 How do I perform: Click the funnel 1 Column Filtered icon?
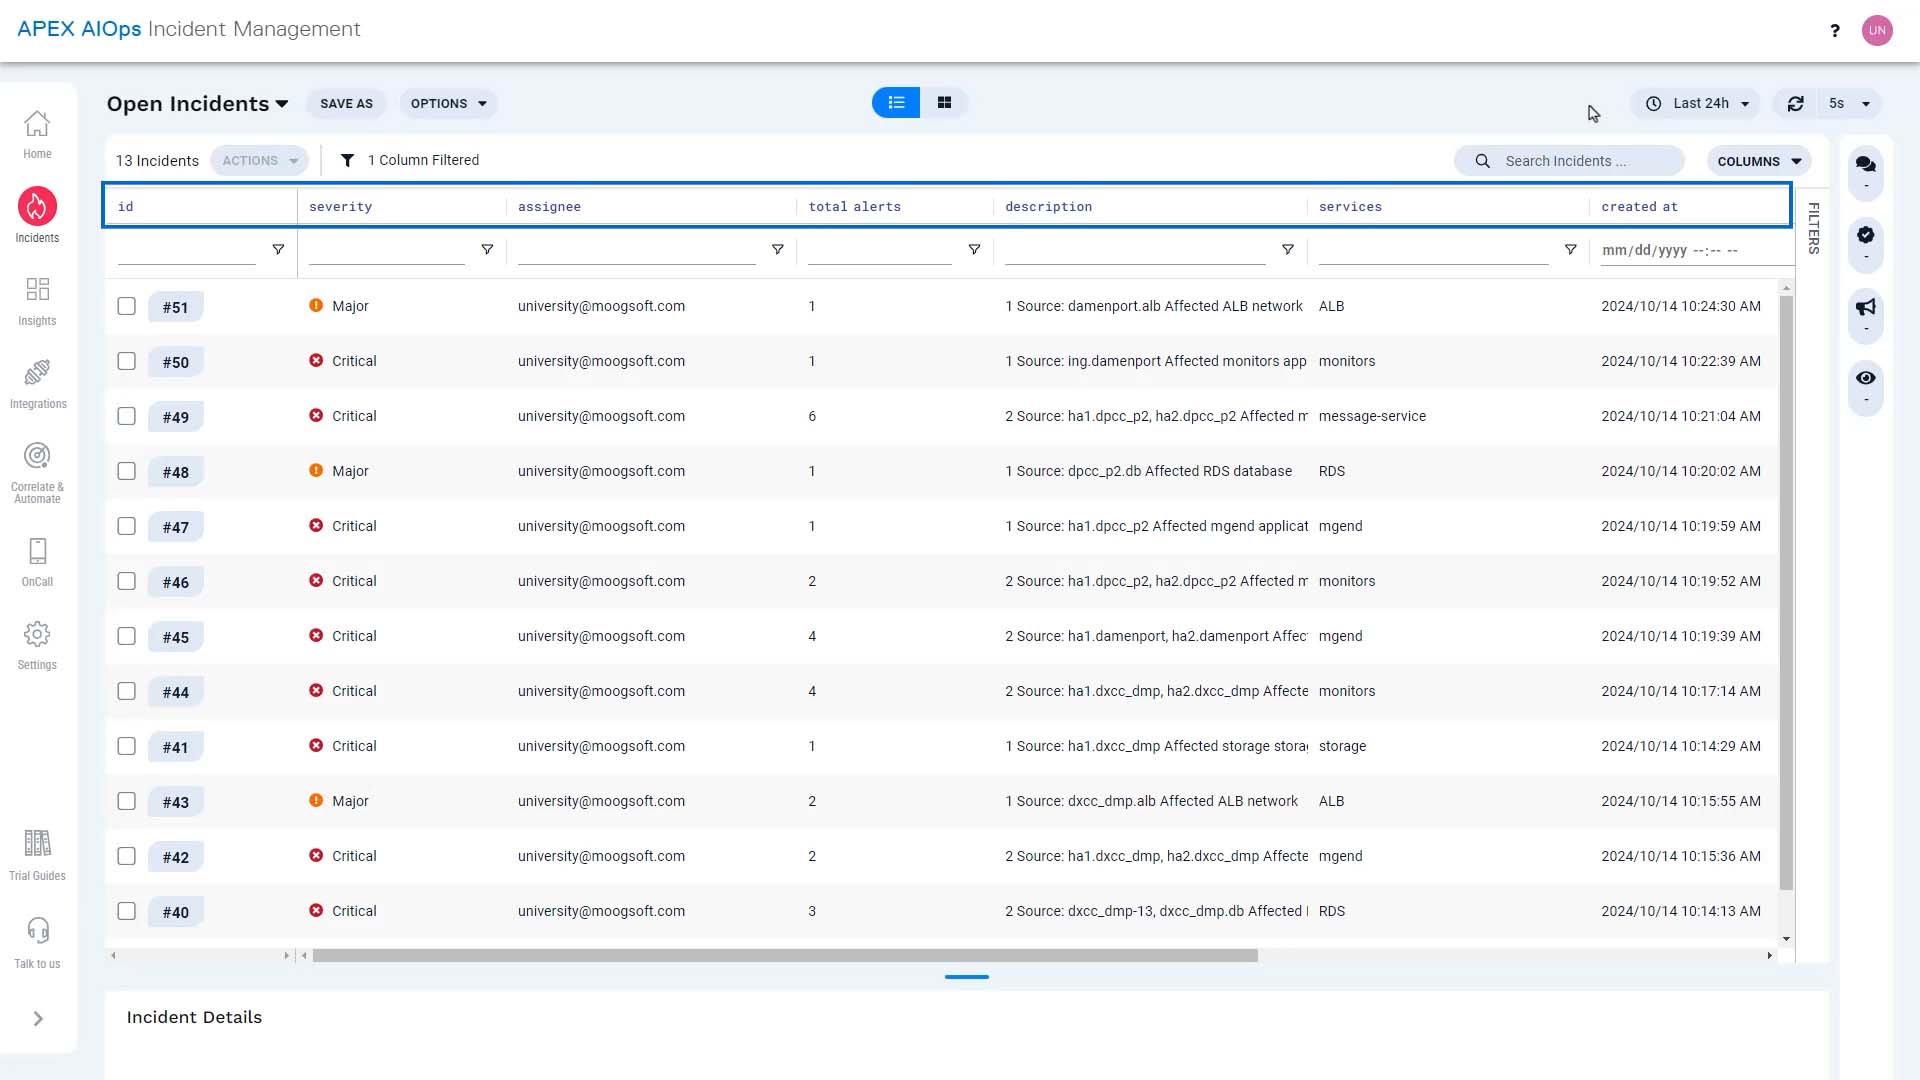click(347, 161)
